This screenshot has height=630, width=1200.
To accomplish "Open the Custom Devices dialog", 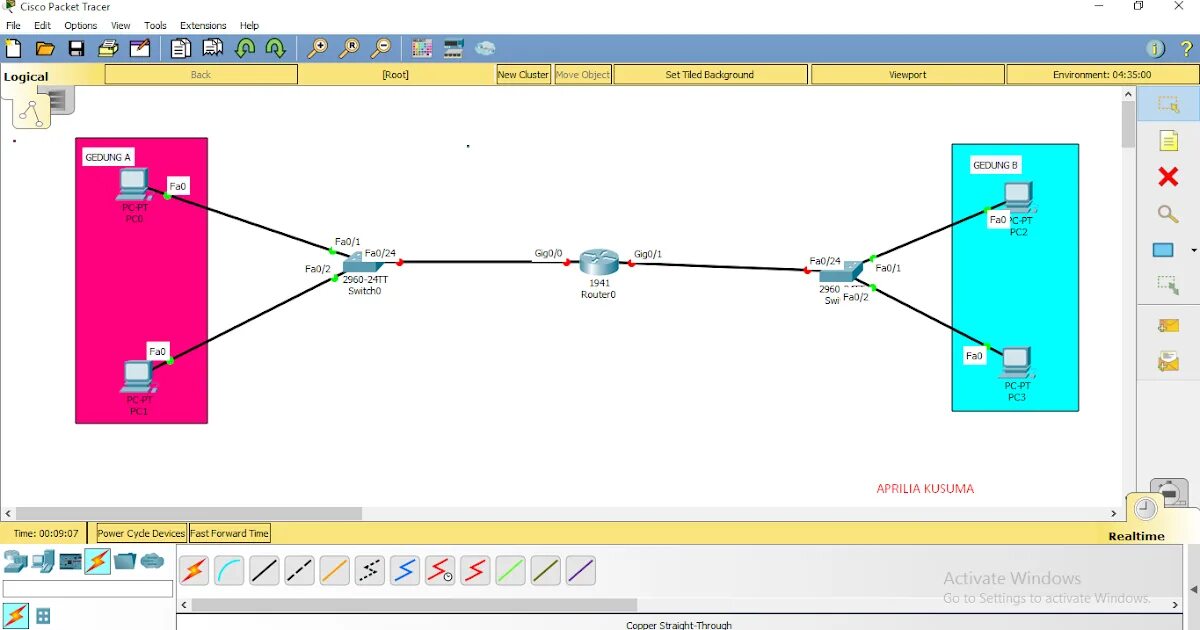I will pyautogui.click(x=453, y=48).
